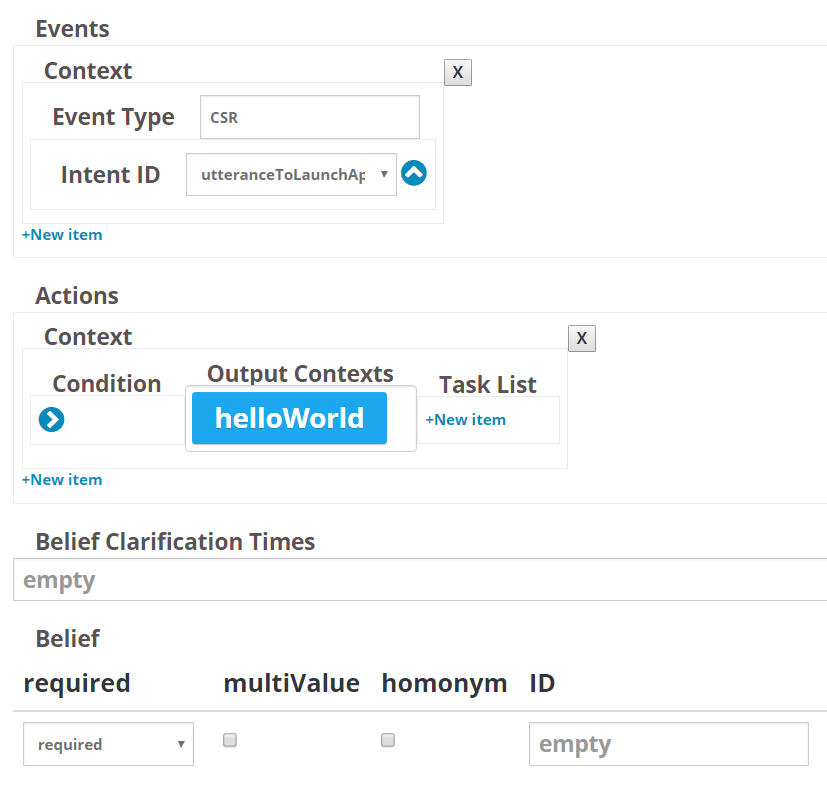Toggle the multiValue checkbox
Viewport: 827px width, 789px height.
tap(230, 740)
